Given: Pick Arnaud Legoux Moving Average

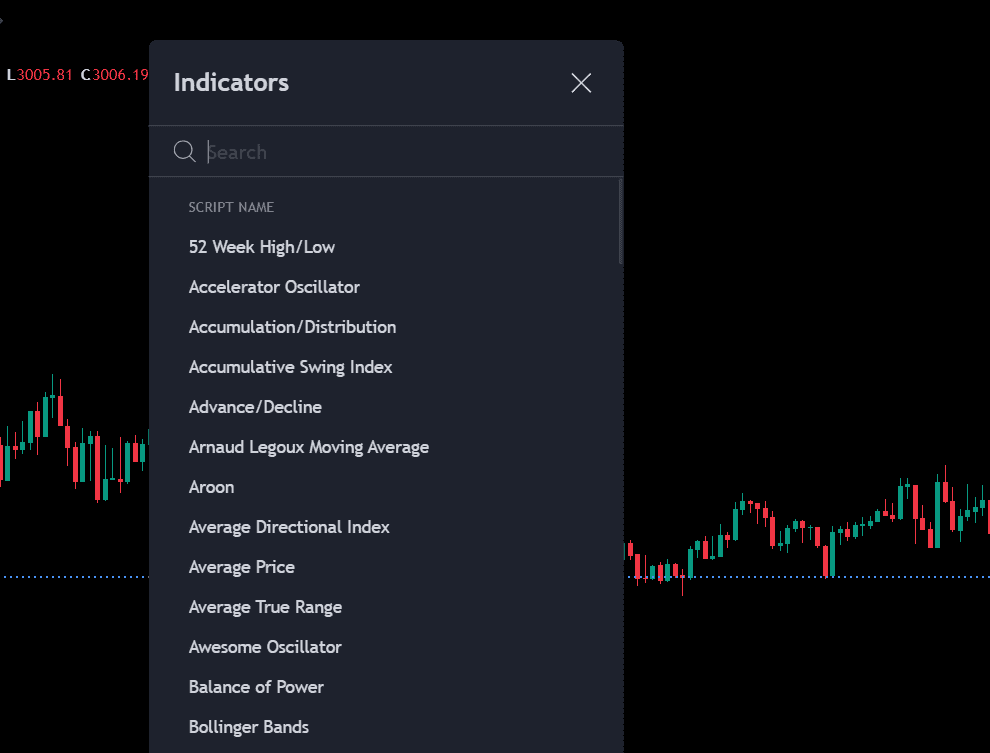Looking at the screenshot, I should (308, 447).
